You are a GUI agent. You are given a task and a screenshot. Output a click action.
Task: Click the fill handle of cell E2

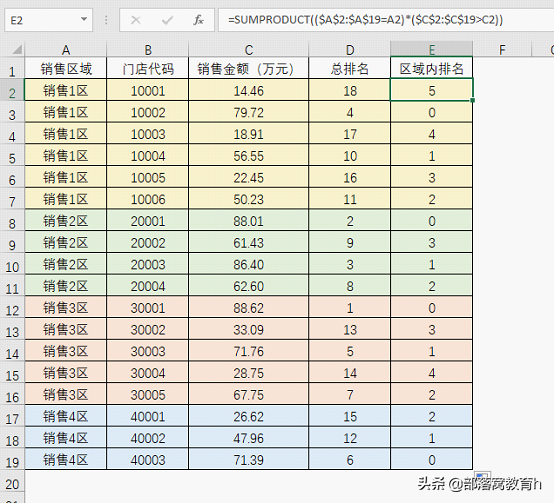point(472,100)
